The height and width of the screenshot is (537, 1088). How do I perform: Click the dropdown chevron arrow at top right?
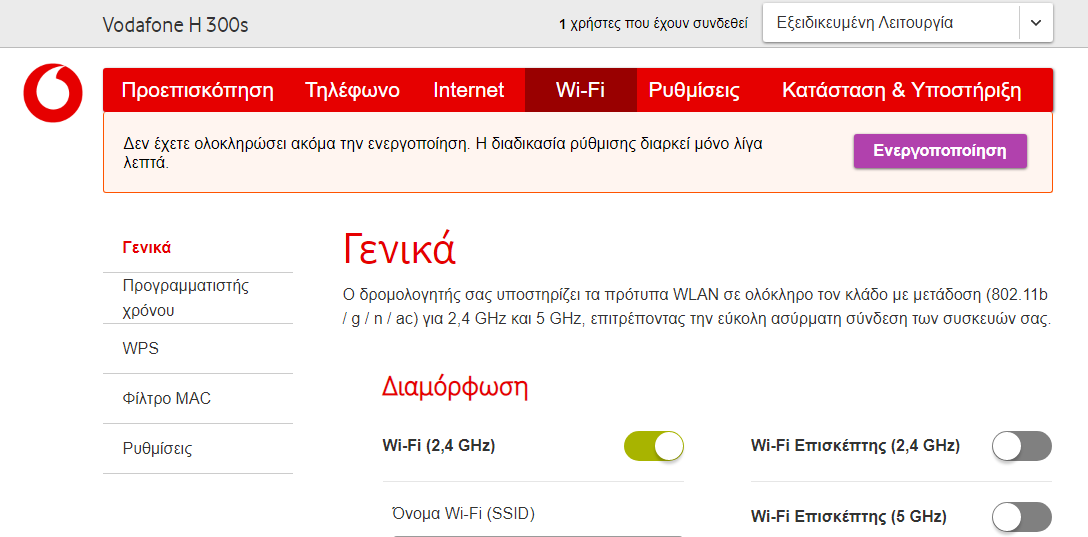click(1036, 23)
